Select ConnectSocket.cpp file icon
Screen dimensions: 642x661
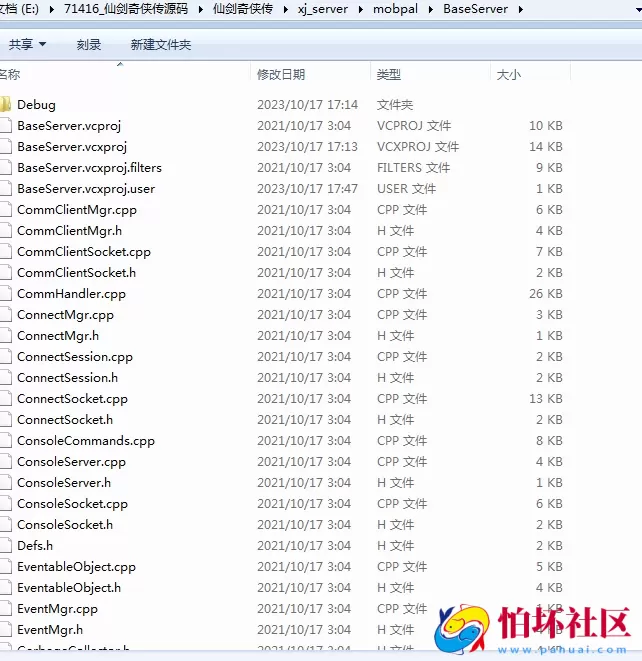click(x=5, y=399)
